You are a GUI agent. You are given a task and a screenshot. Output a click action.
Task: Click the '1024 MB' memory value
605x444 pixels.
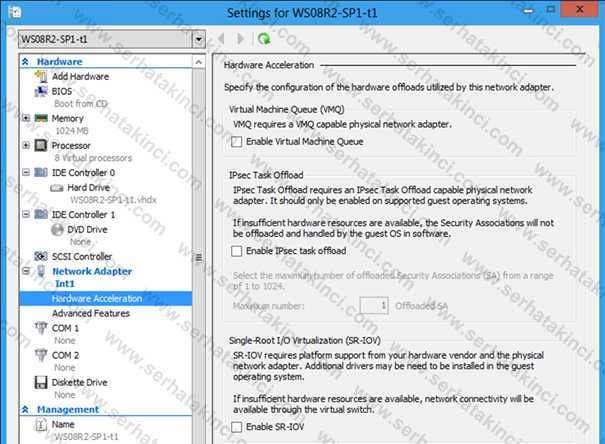[x=72, y=131]
